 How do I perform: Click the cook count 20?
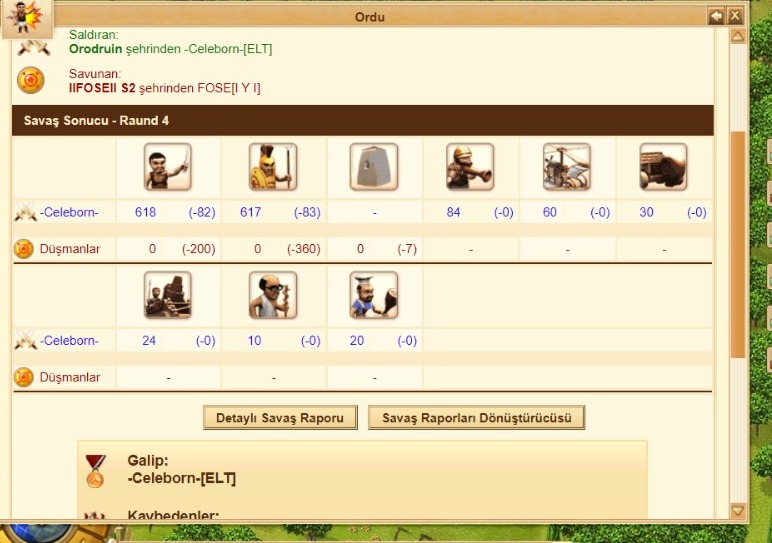[x=356, y=340]
